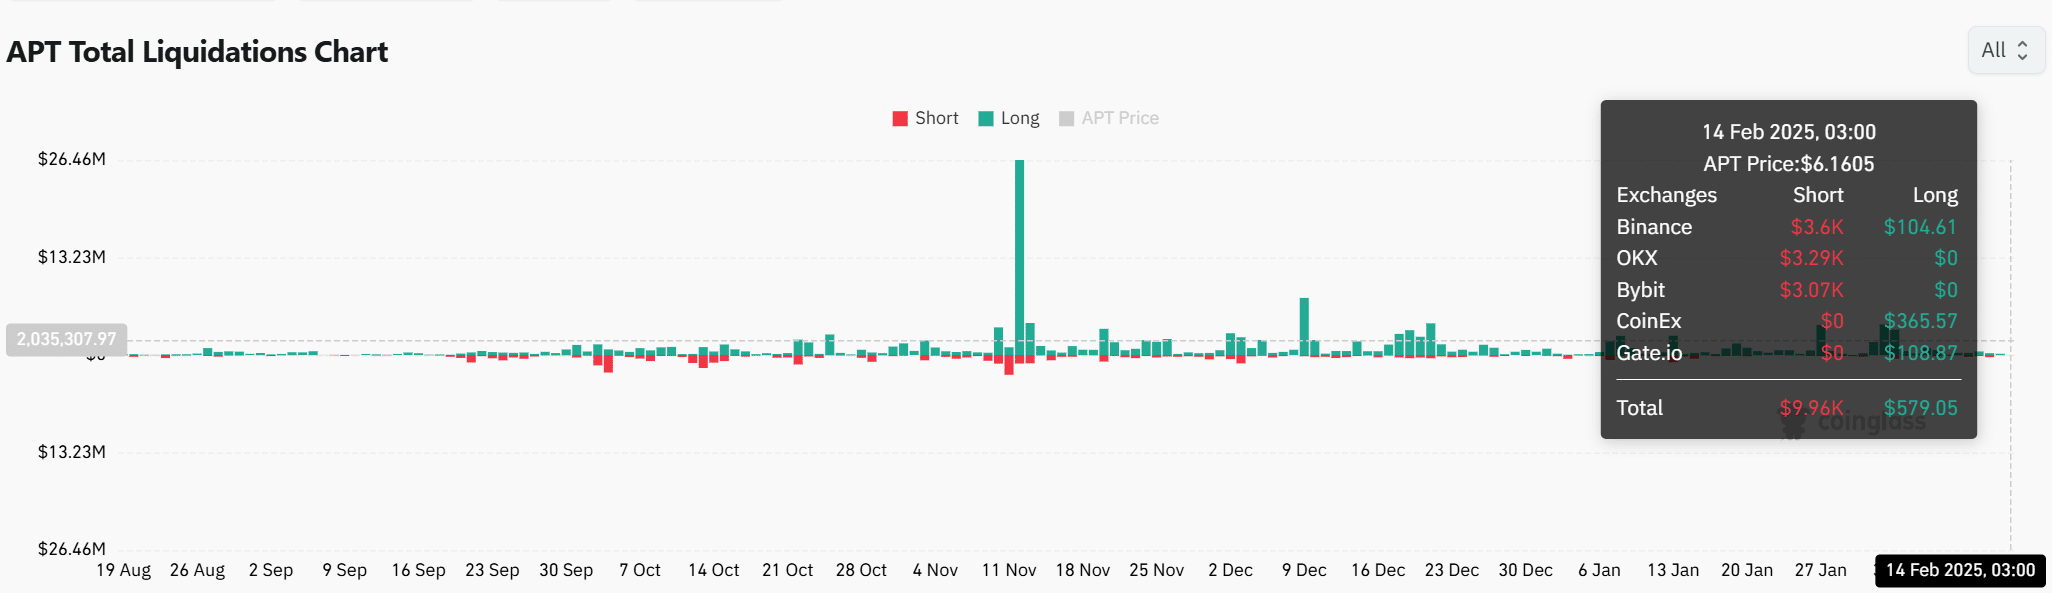Click the 13 Jan x-axis date label

(1673, 570)
